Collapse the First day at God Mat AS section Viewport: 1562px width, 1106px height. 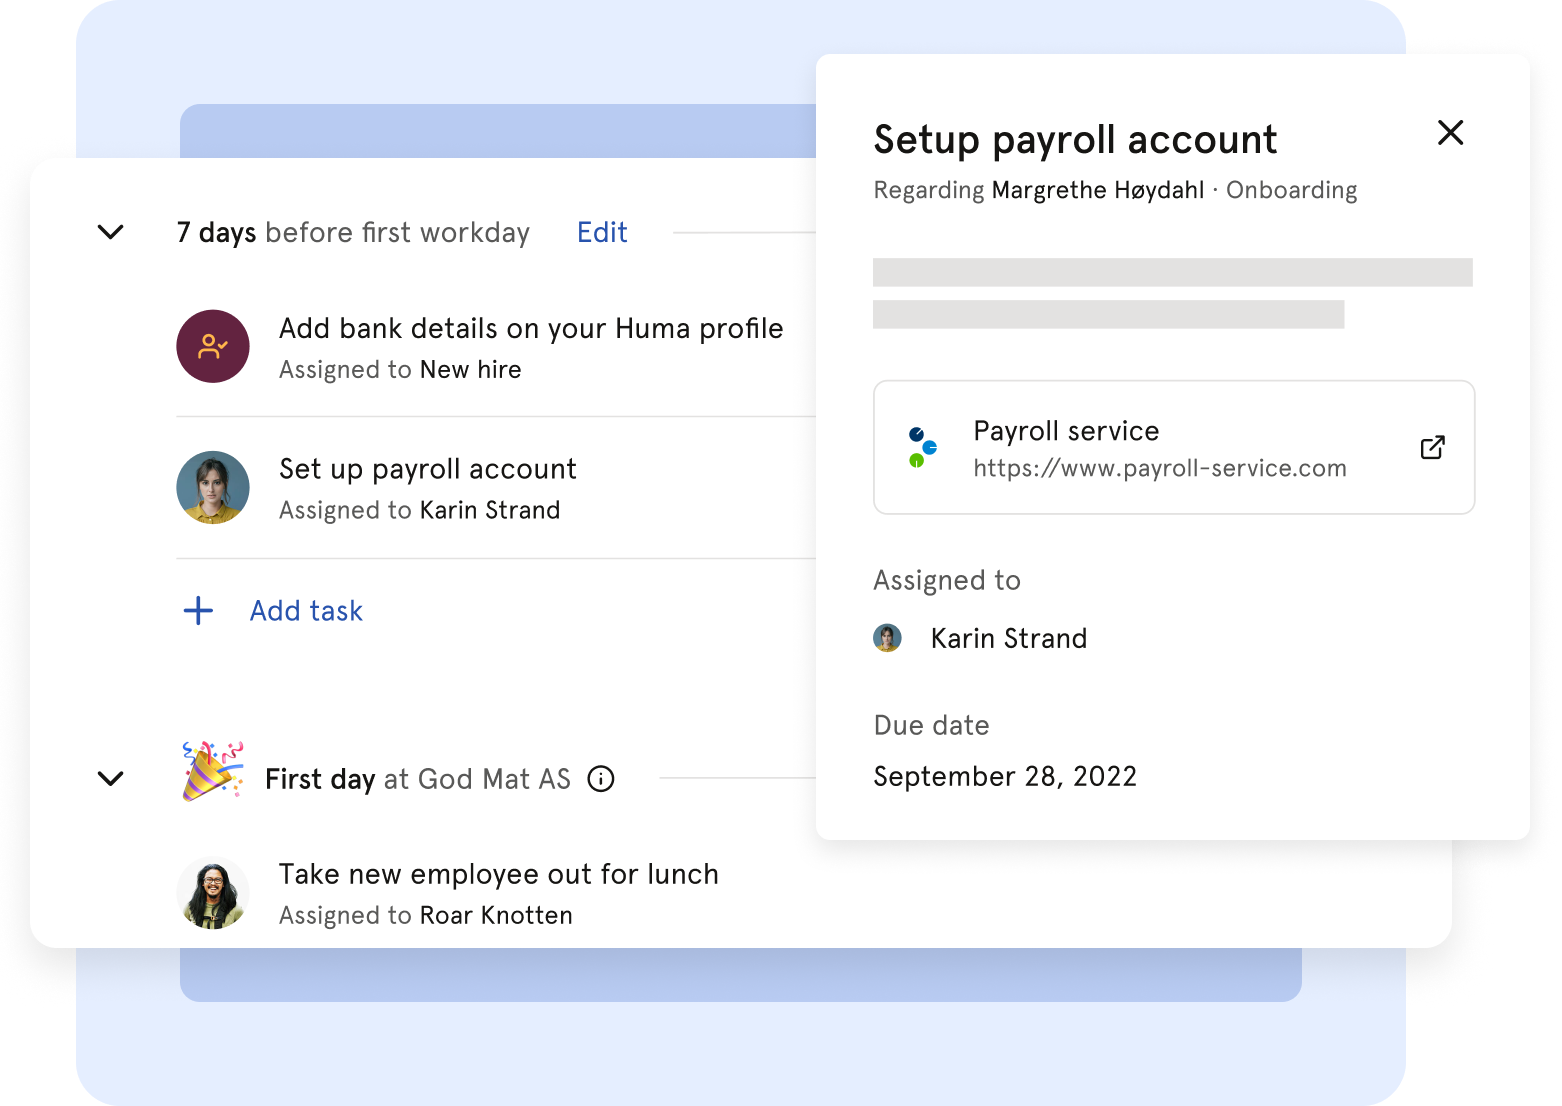point(111,779)
